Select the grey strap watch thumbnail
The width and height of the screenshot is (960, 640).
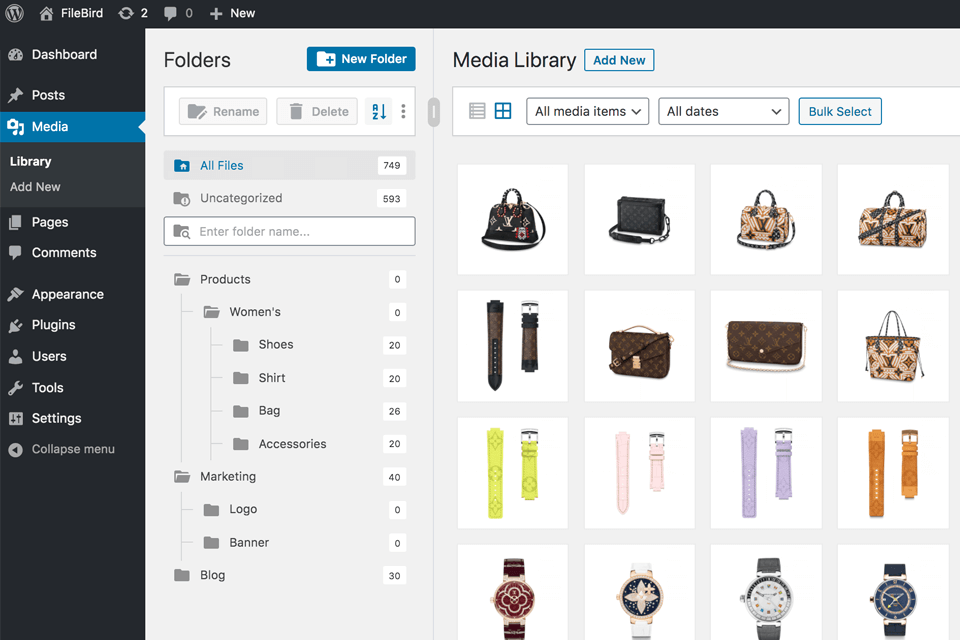pyautogui.click(x=766, y=593)
